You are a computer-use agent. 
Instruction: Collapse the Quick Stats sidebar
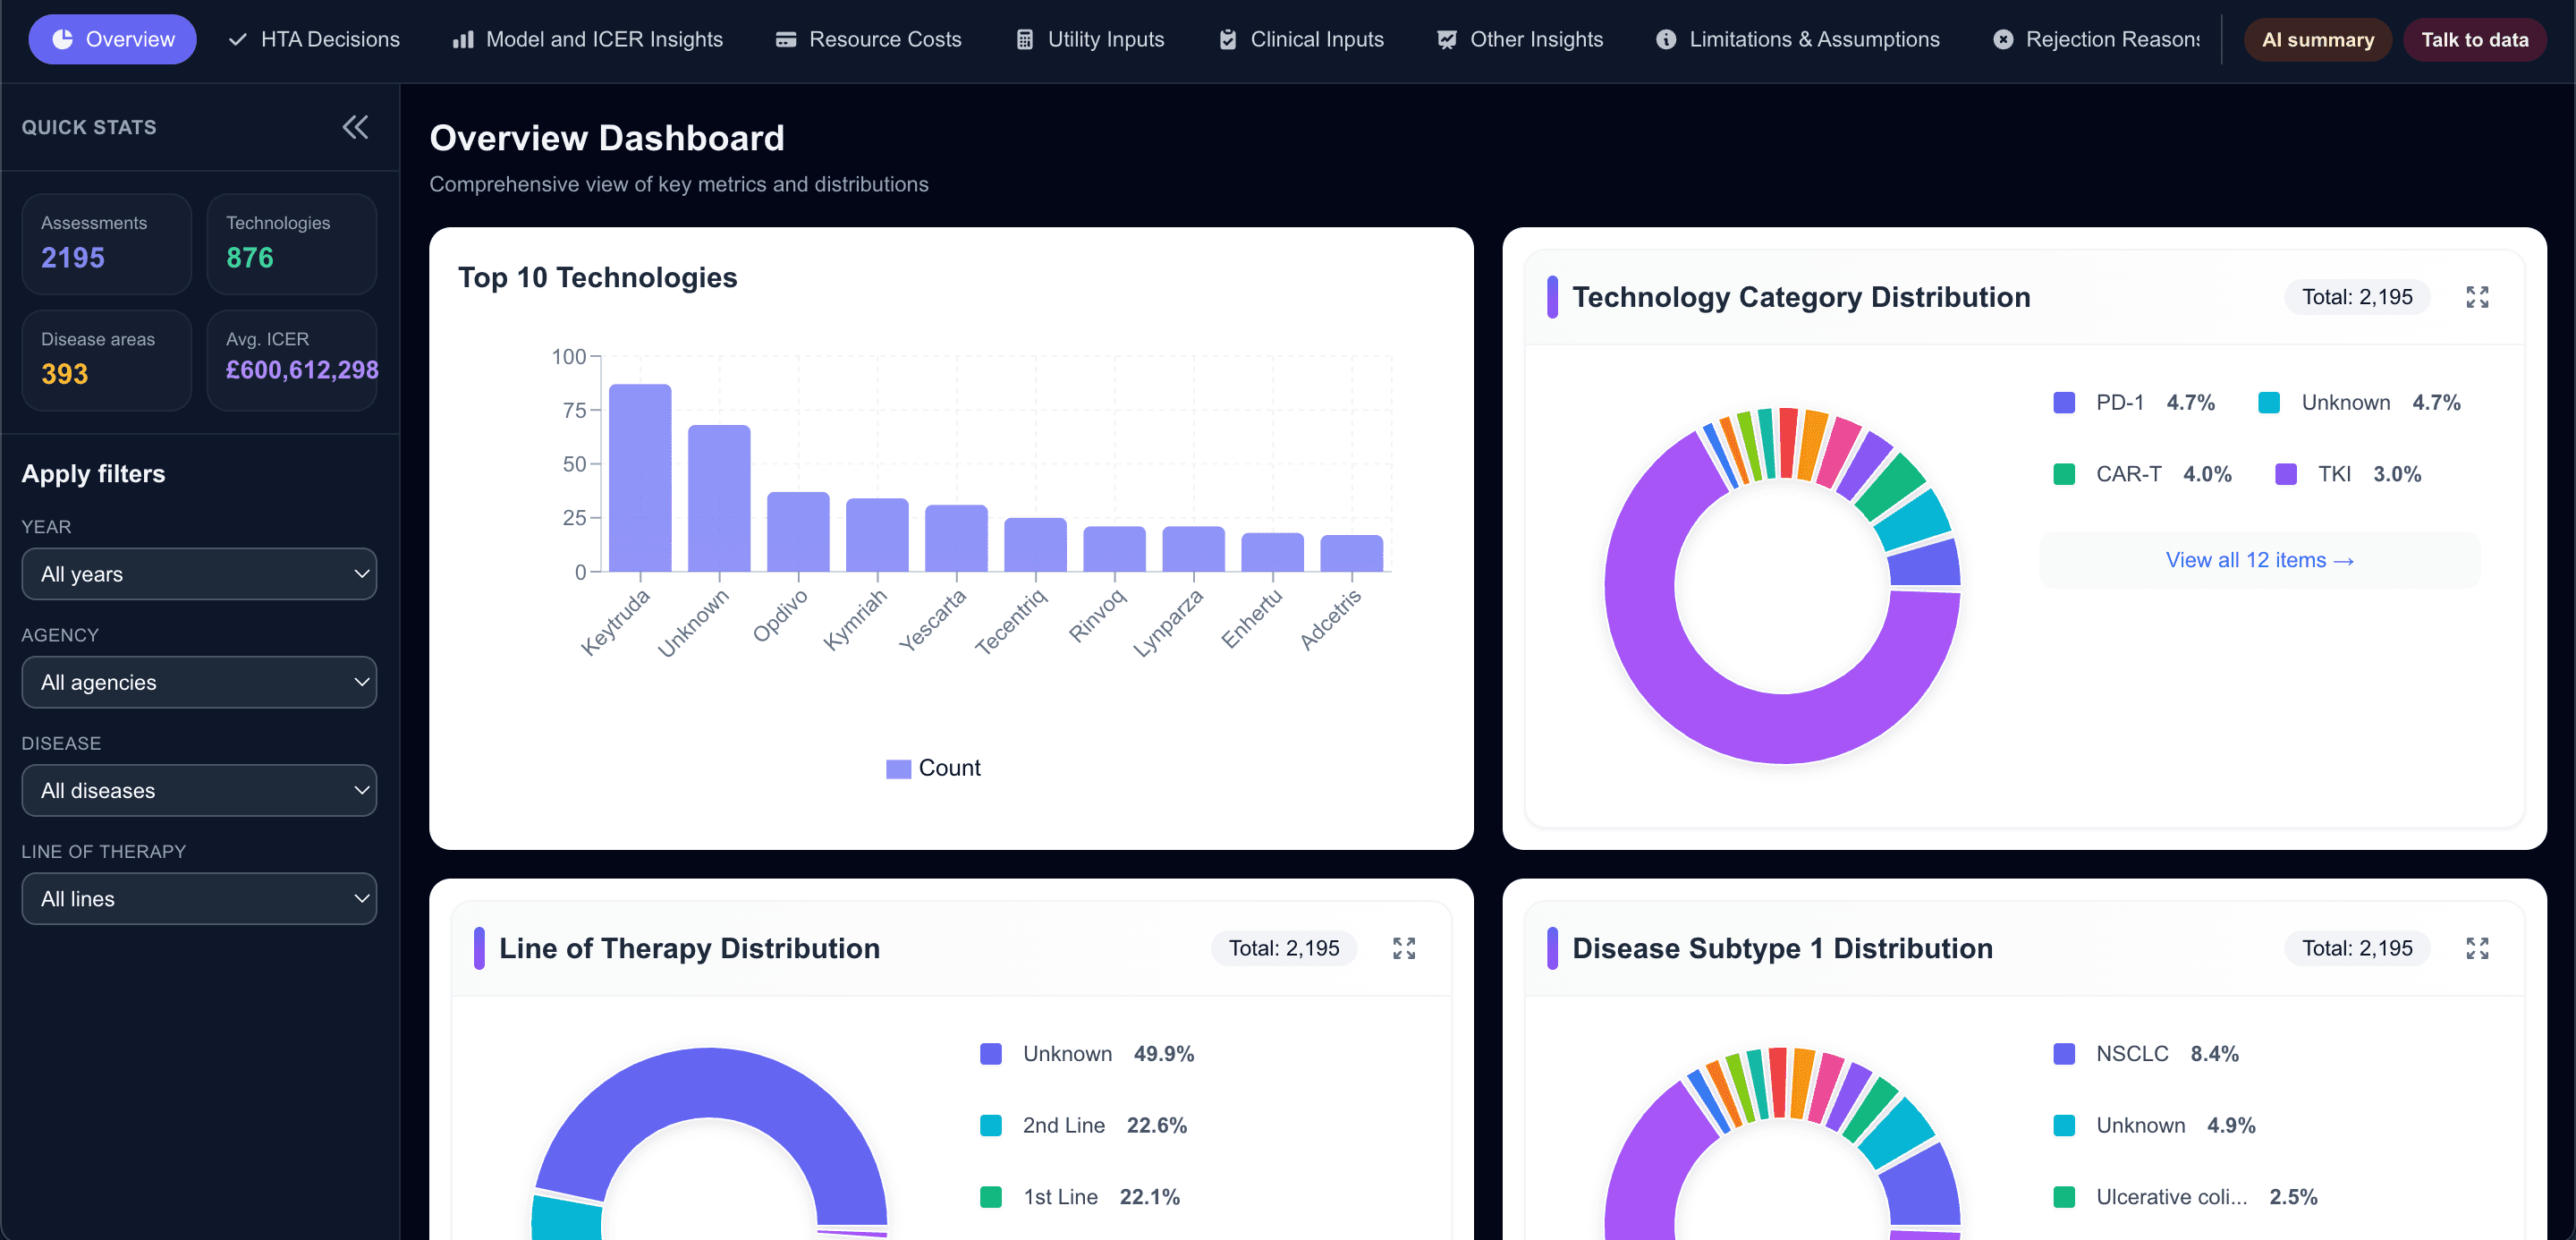pyautogui.click(x=355, y=127)
